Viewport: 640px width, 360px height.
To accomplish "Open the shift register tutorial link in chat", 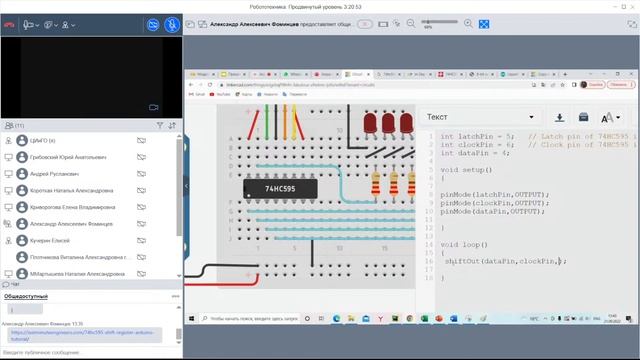I will [83, 336].
